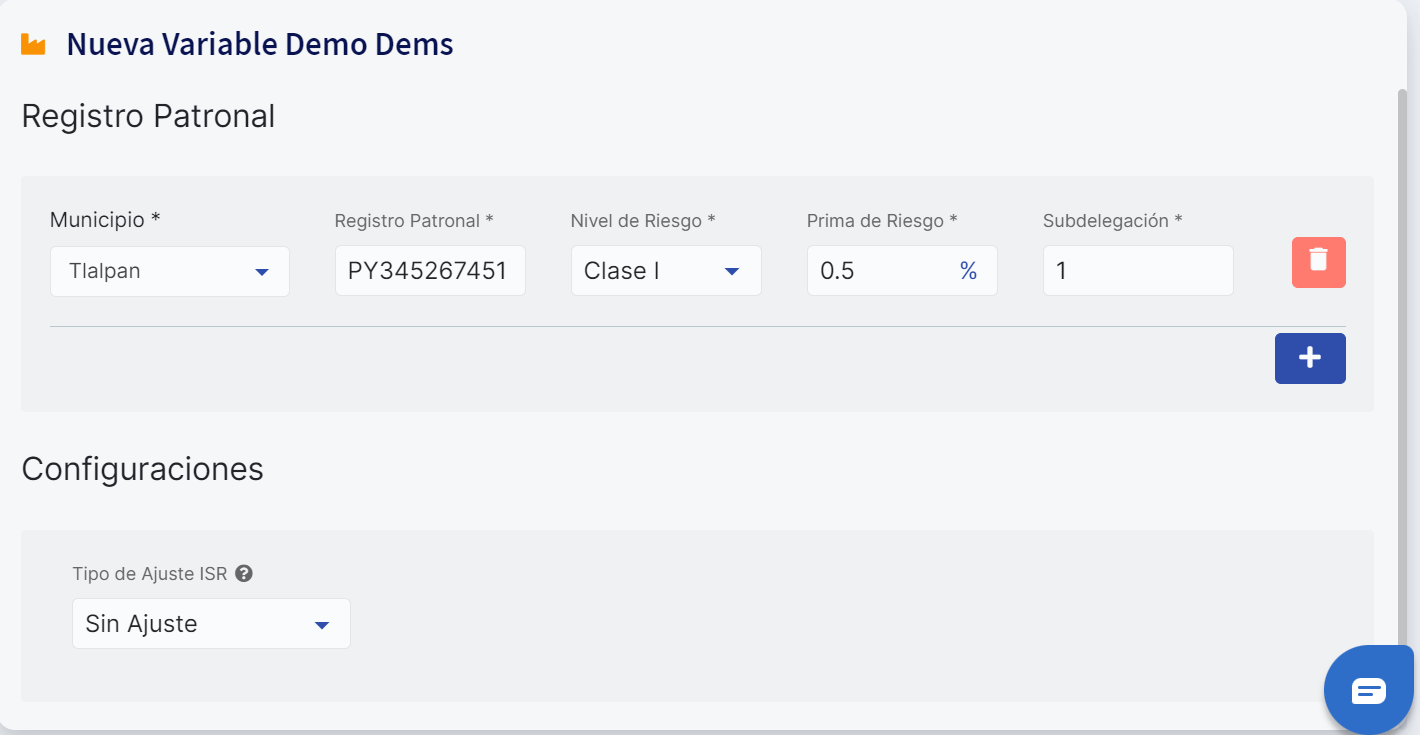1420x735 pixels.
Task: Select the Tlalpan value in the Municipio field
Action: tap(105, 271)
